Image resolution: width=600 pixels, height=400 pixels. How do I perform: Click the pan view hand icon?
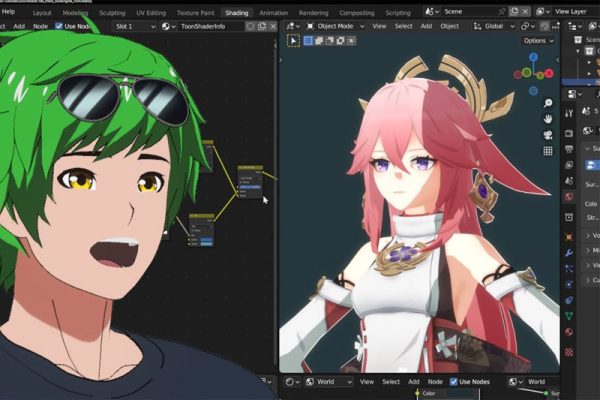click(x=548, y=119)
